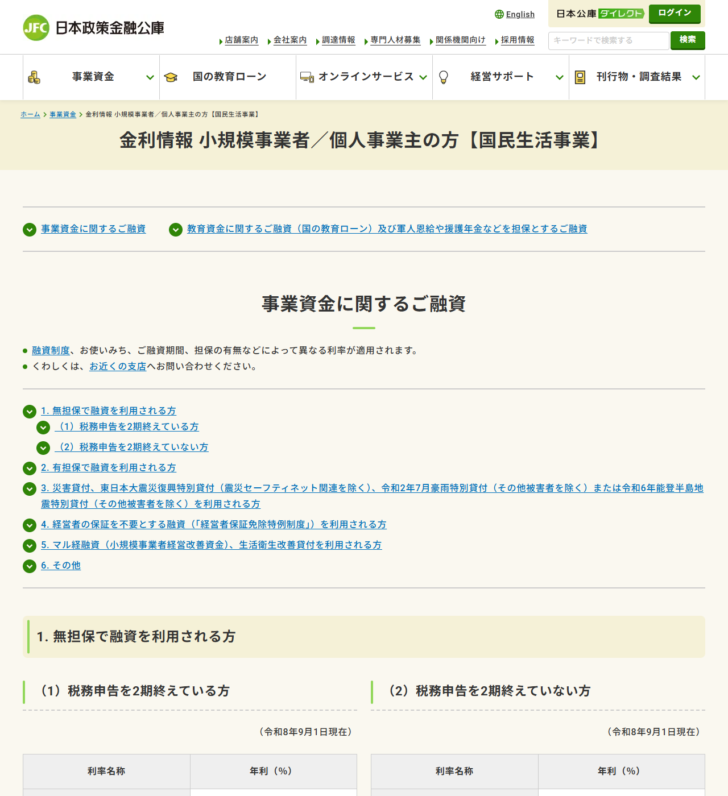The width and height of the screenshot is (728, 796).
Task: Jump to (2) 税務申告を2期終えていない方 link
Action: (x=131, y=447)
